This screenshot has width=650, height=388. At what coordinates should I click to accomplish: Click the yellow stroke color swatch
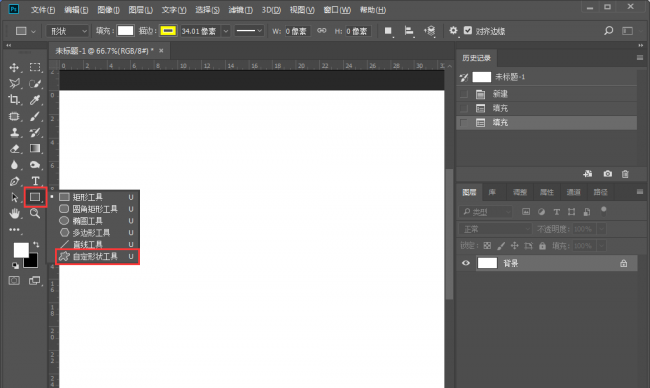[x=168, y=31]
